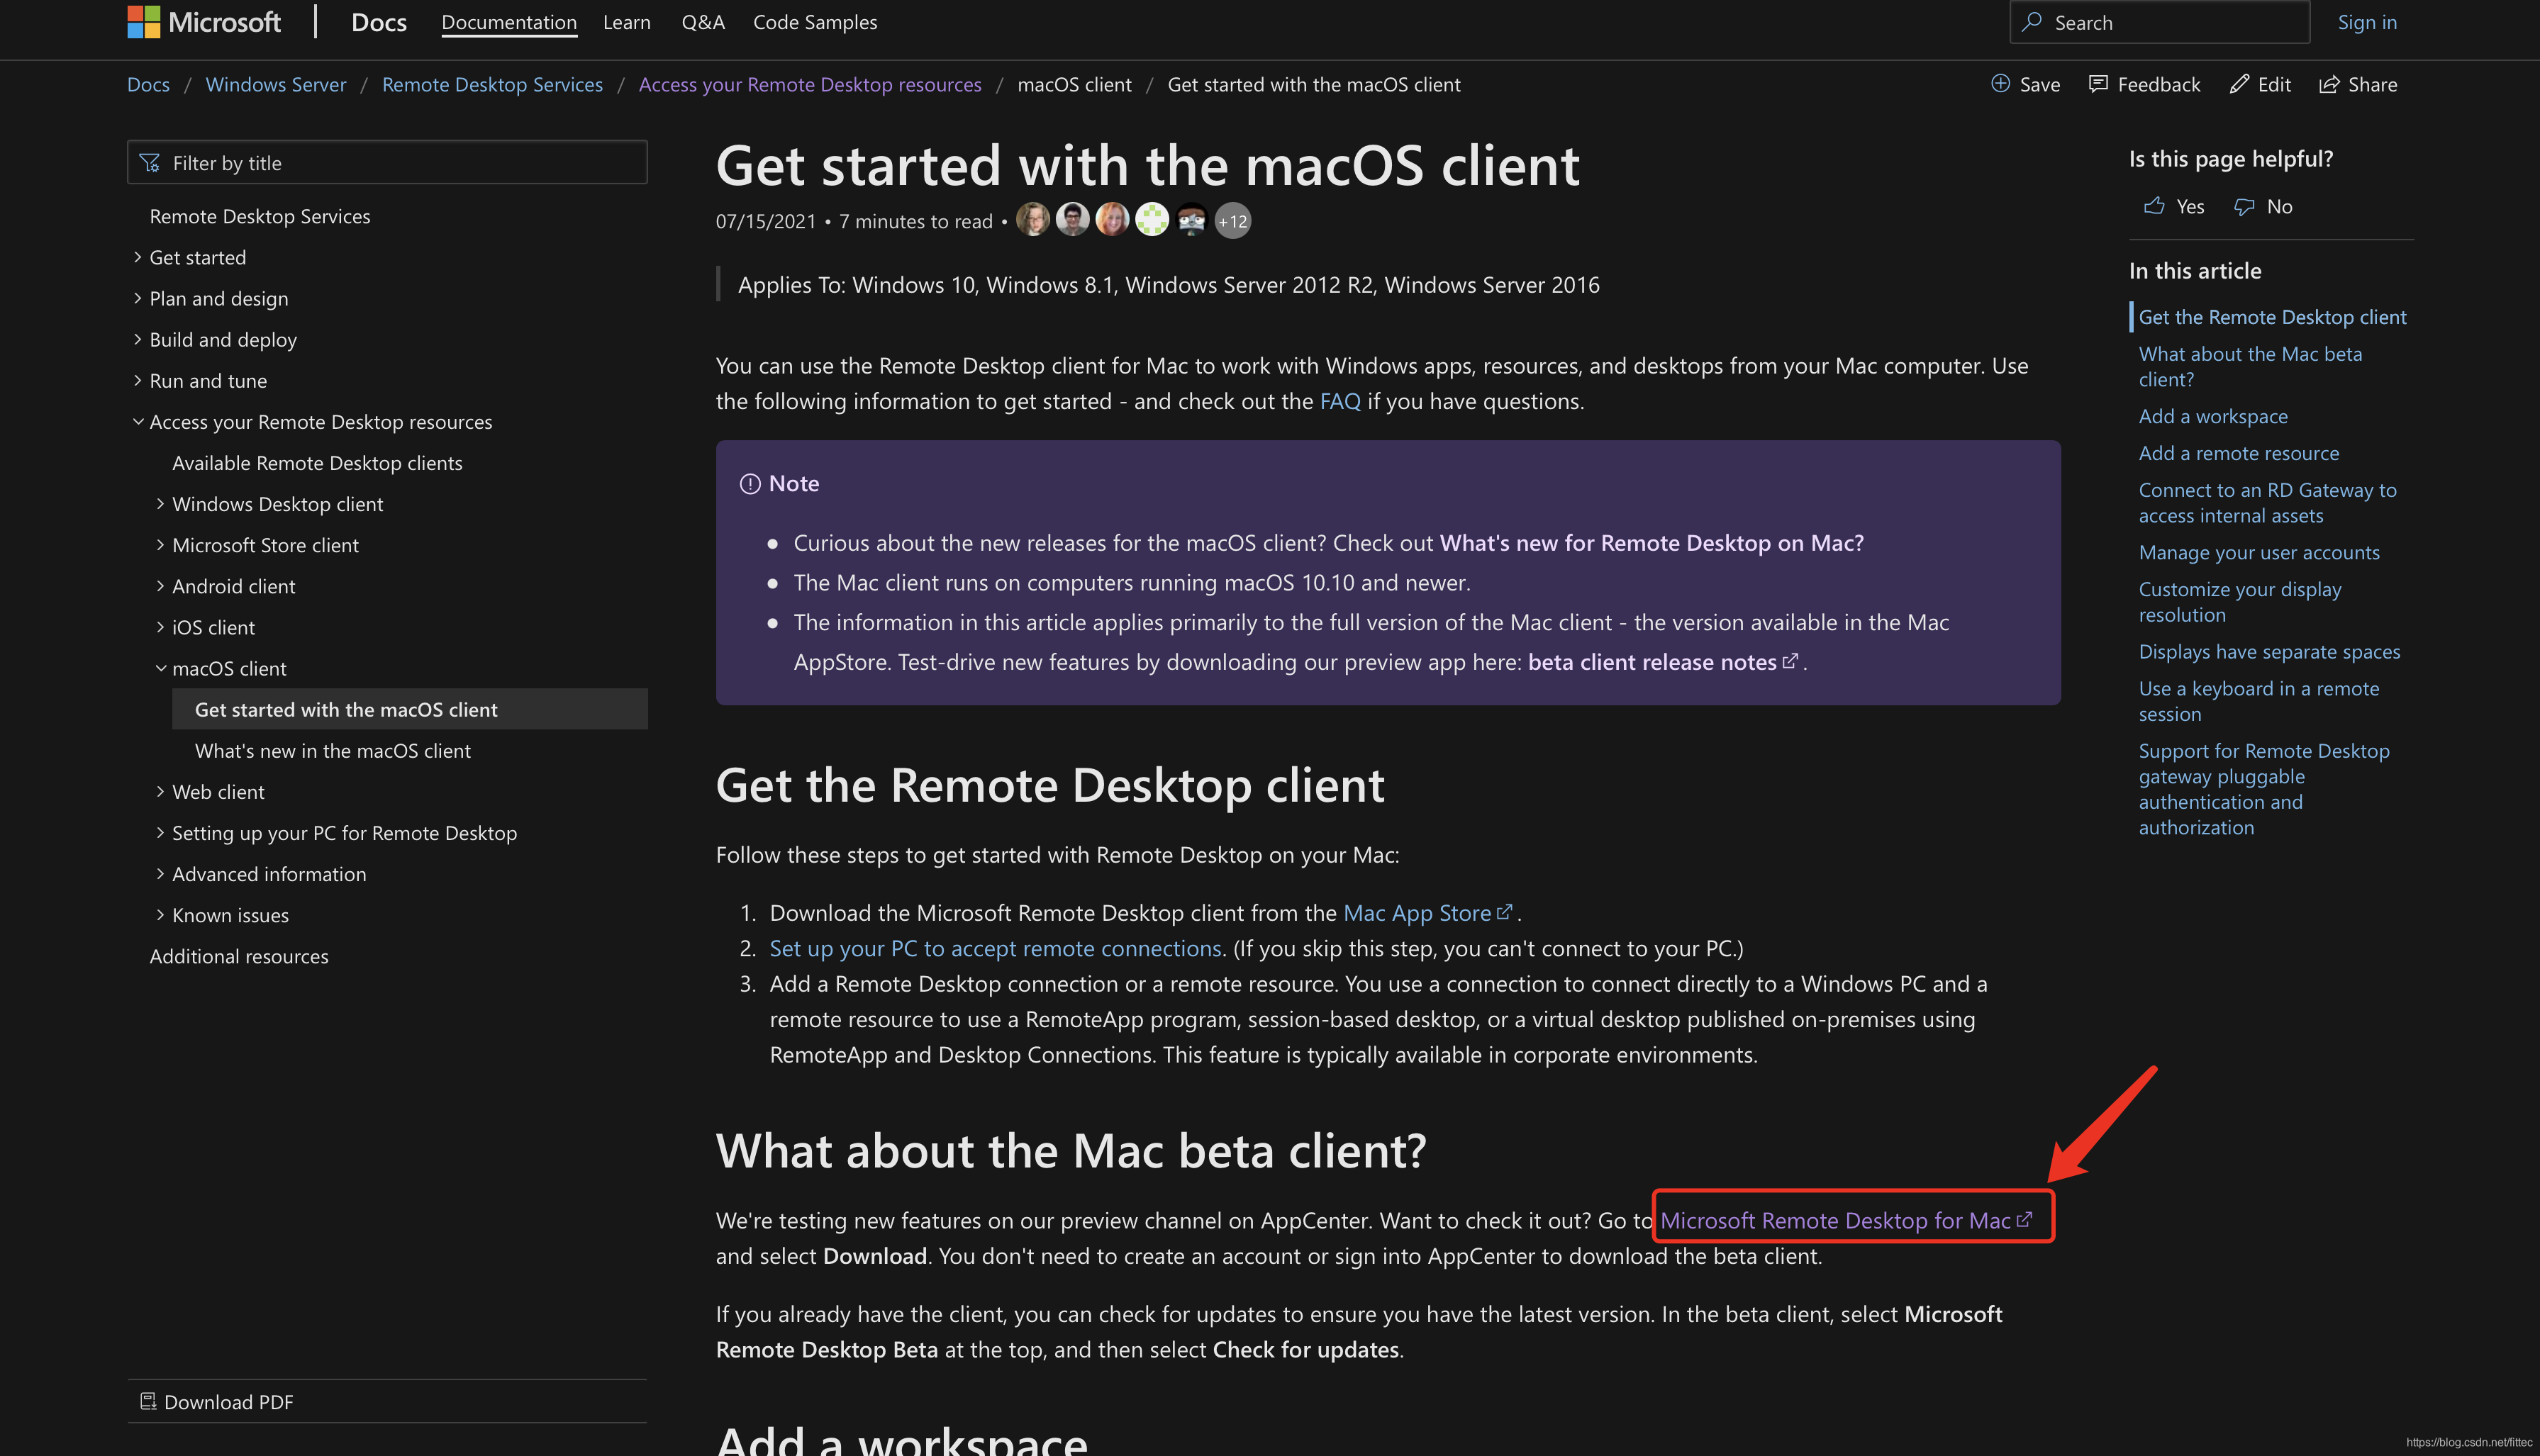Image resolution: width=2540 pixels, height=1456 pixels.
Task: Open the Documentation top nav tab
Action: (509, 22)
